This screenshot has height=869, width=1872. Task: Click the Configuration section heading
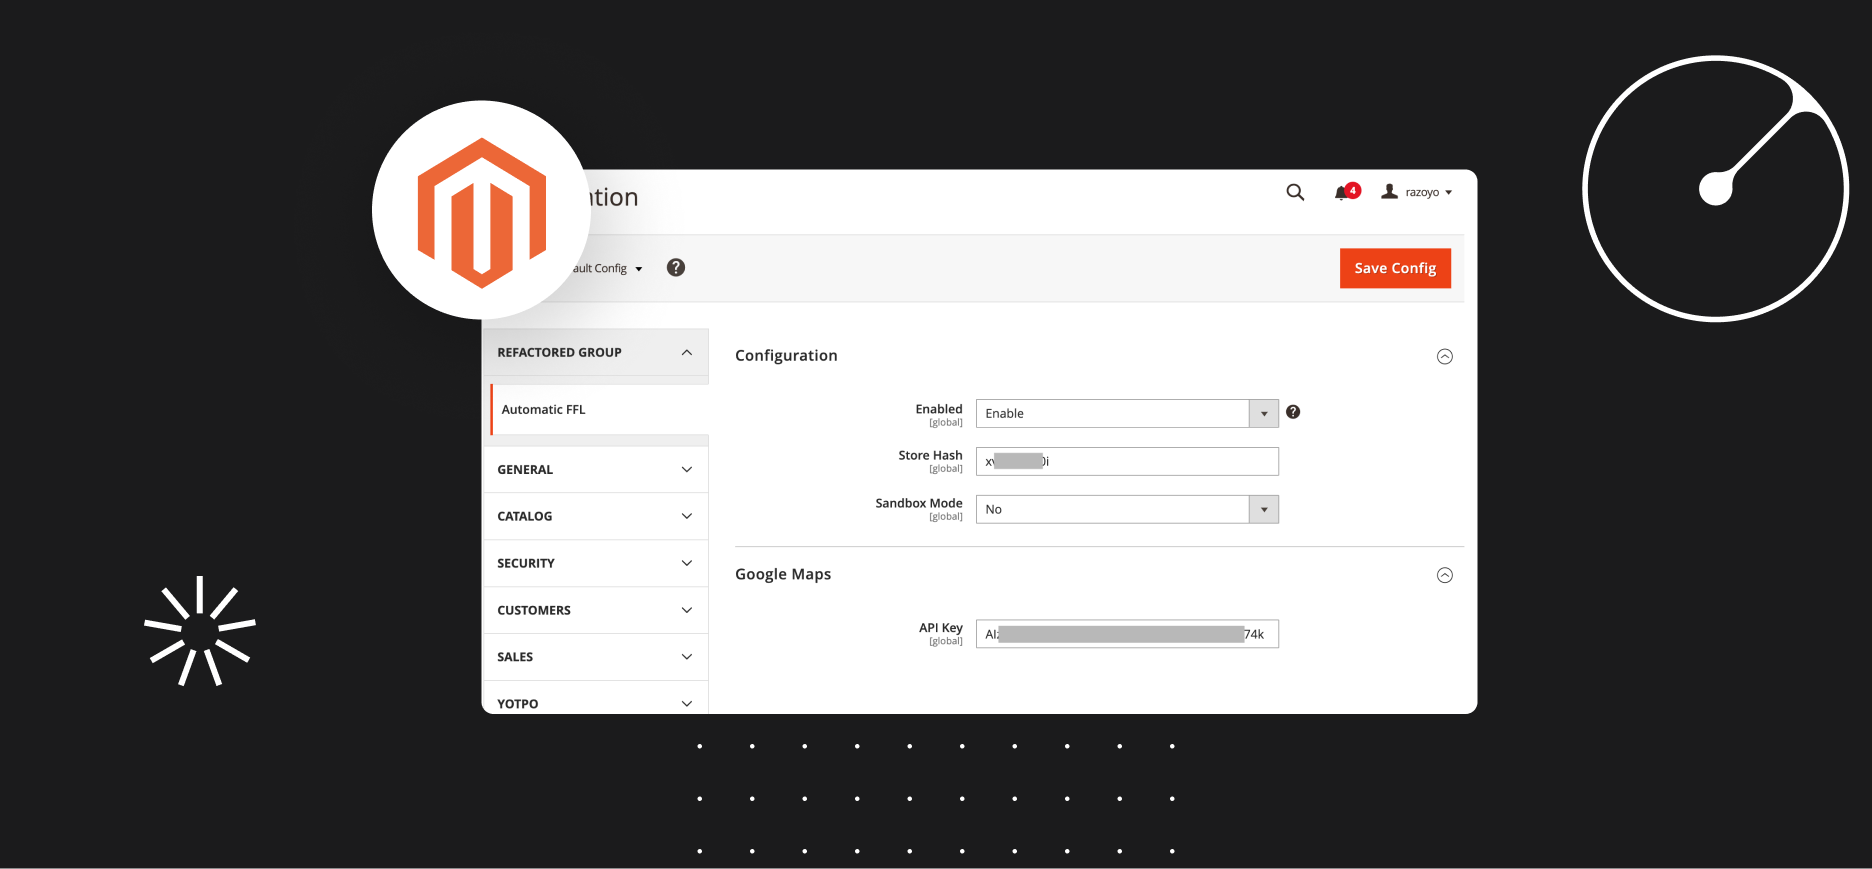[786, 356]
